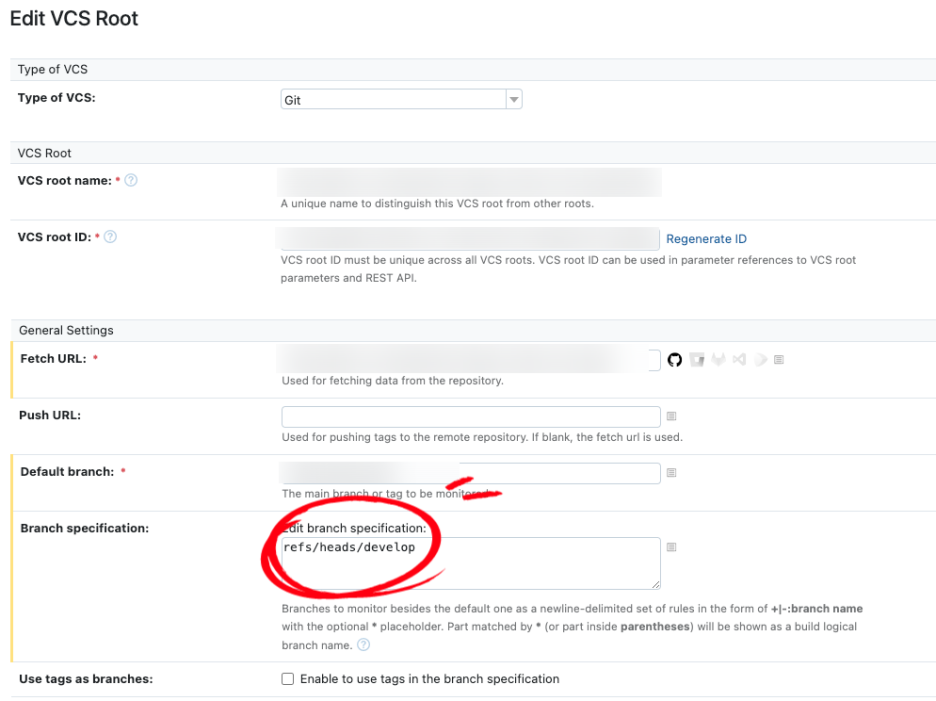Click the 'Edit branch specification:' label
The height and width of the screenshot is (701, 936).
[354, 528]
